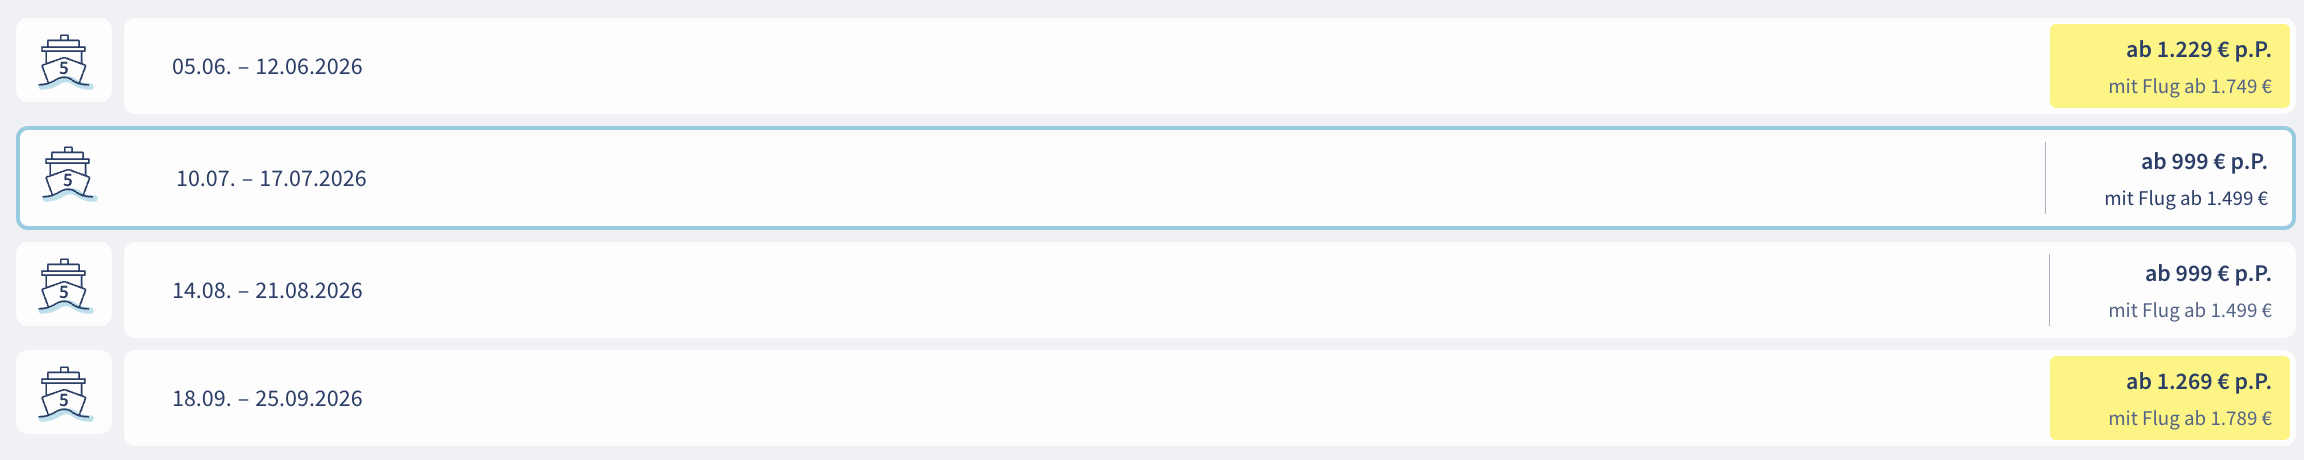Viewport: 2304px width, 460px height.
Task: Click empty area of the highlighted July row
Action: pyautogui.click(x=1100, y=178)
